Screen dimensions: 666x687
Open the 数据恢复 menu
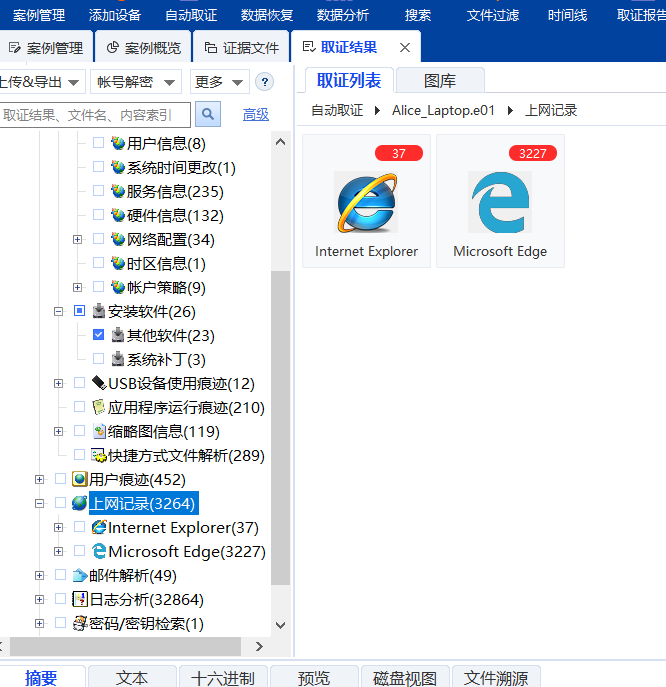pos(267,15)
